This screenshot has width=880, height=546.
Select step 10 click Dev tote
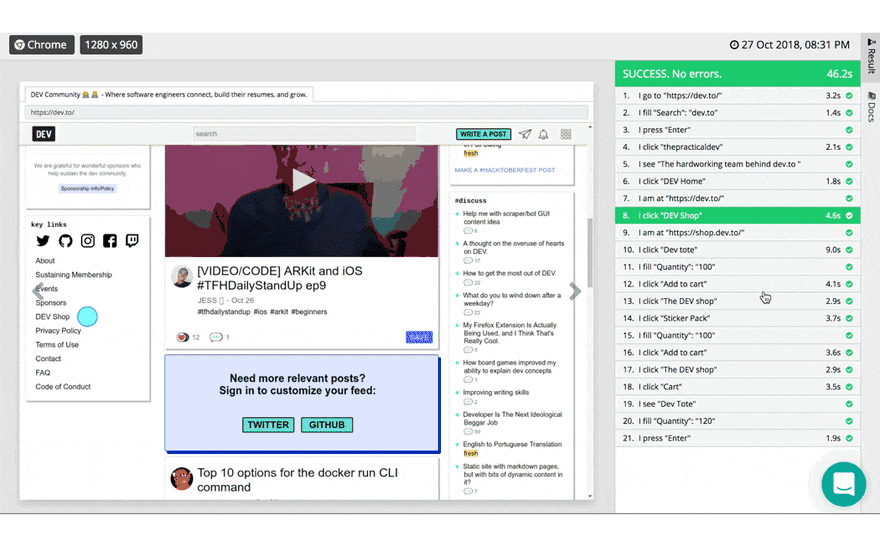(x=737, y=250)
